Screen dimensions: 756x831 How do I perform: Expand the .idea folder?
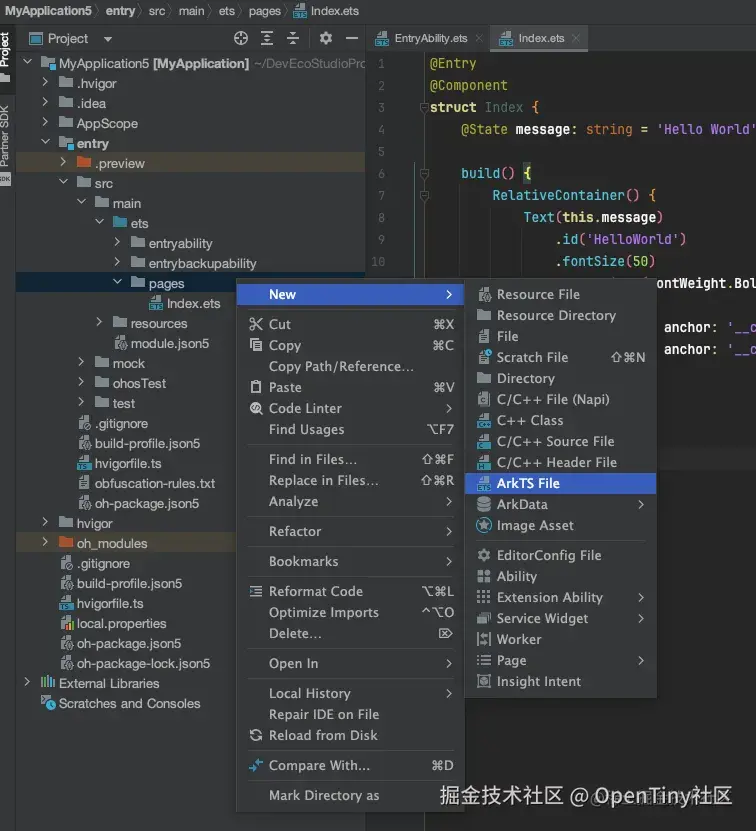tap(45, 102)
